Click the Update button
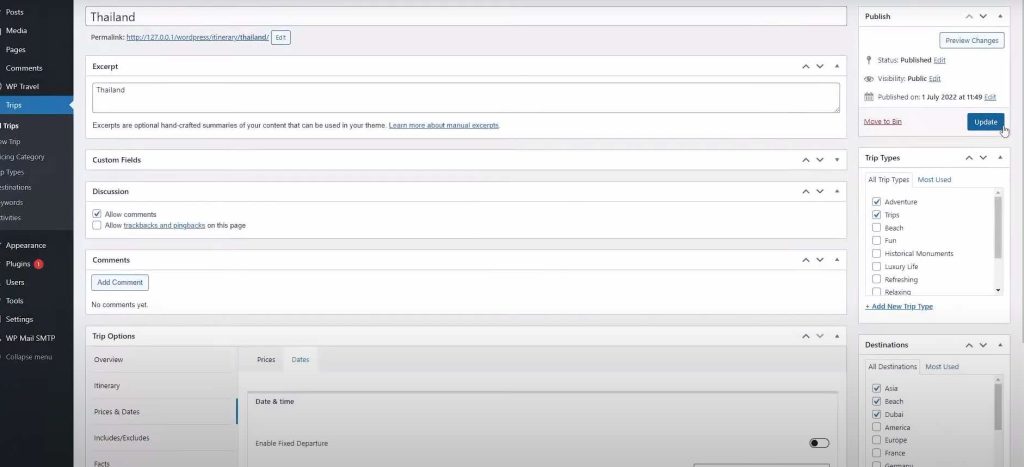The height and width of the screenshot is (467, 1024). pyautogui.click(x=985, y=122)
